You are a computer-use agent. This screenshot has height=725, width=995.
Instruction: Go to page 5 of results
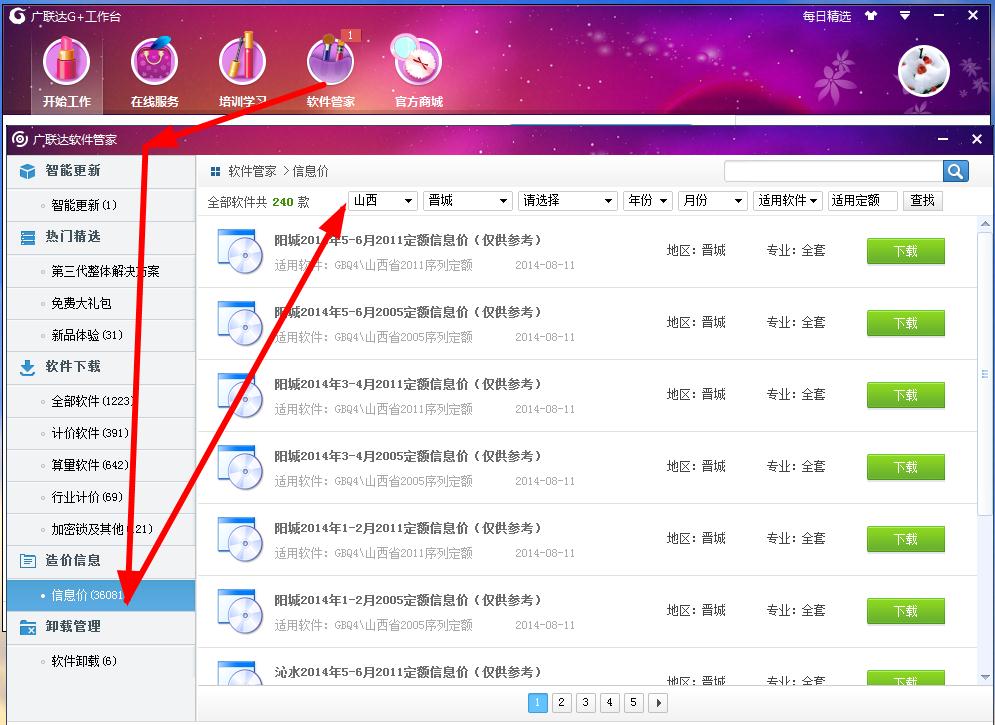[x=633, y=702]
